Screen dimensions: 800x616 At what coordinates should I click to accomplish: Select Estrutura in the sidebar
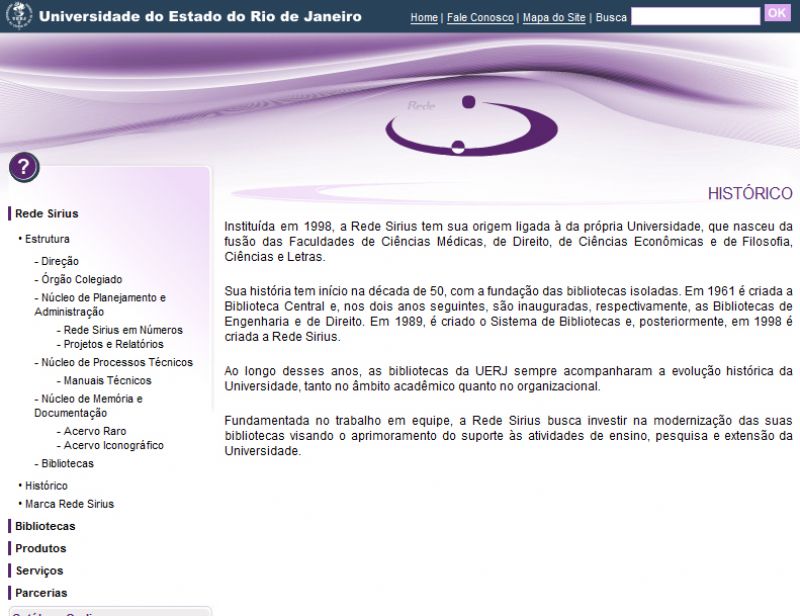(x=47, y=239)
